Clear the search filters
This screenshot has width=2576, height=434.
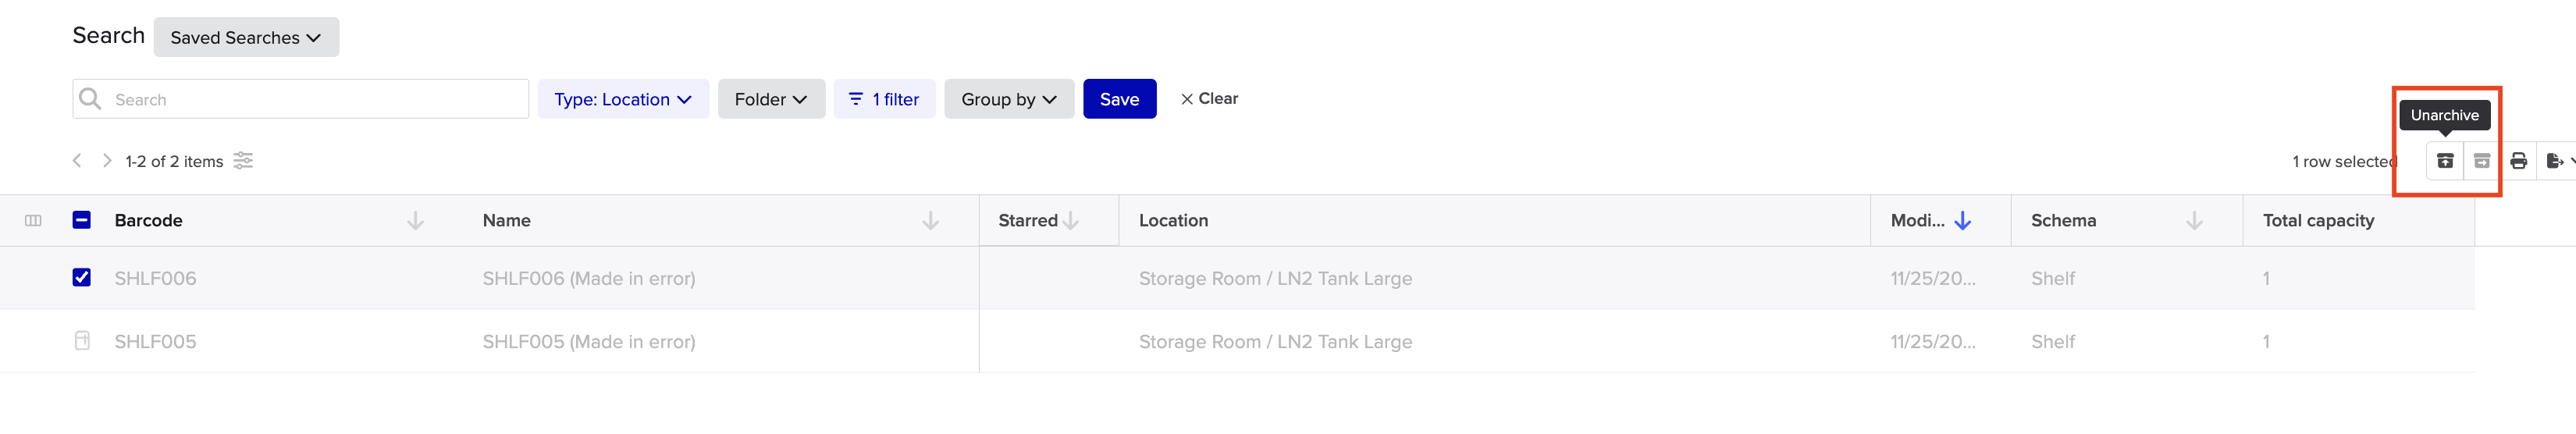click(x=1209, y=98)
